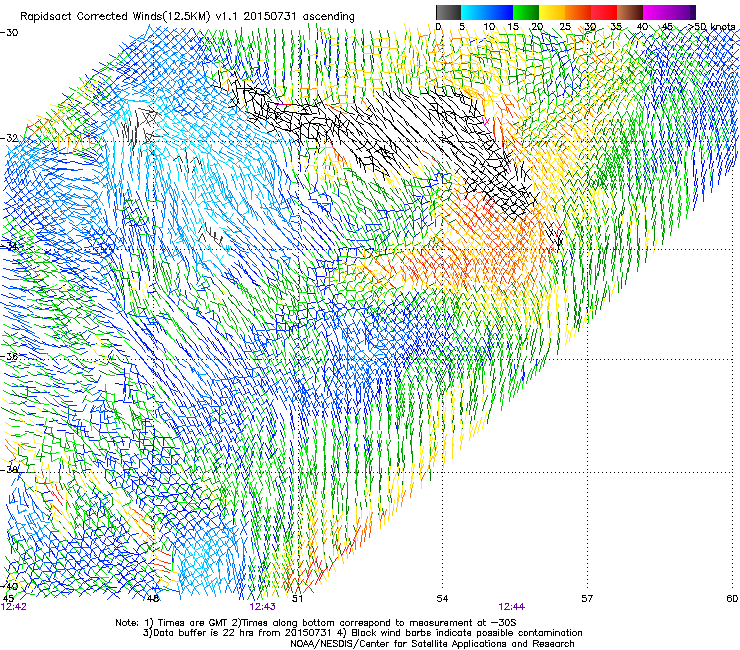
Task: Click the '57' longitude axis label
Action: pos(587,599)
